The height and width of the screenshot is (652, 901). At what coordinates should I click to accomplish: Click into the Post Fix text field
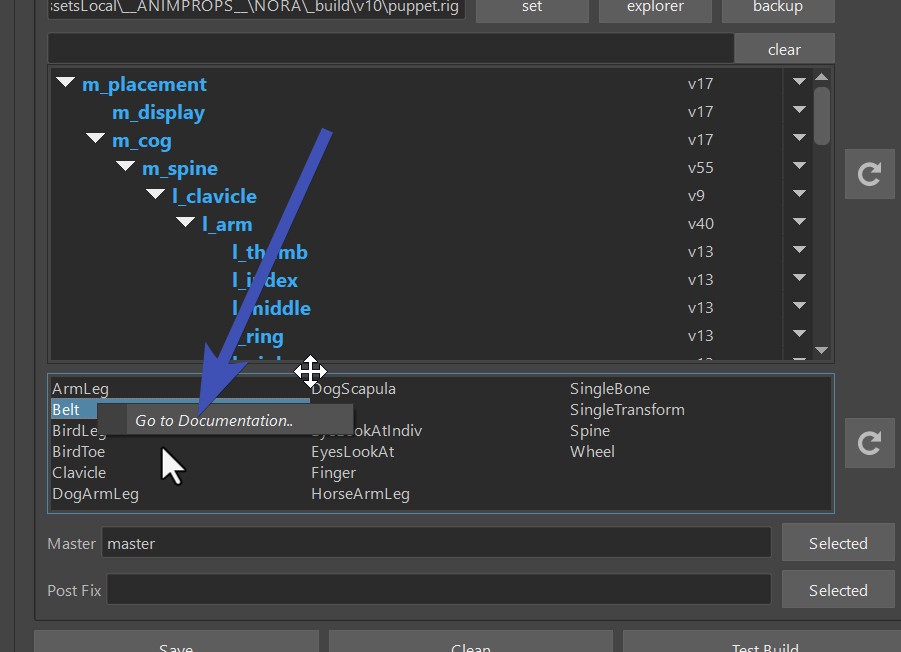point(438,590)
